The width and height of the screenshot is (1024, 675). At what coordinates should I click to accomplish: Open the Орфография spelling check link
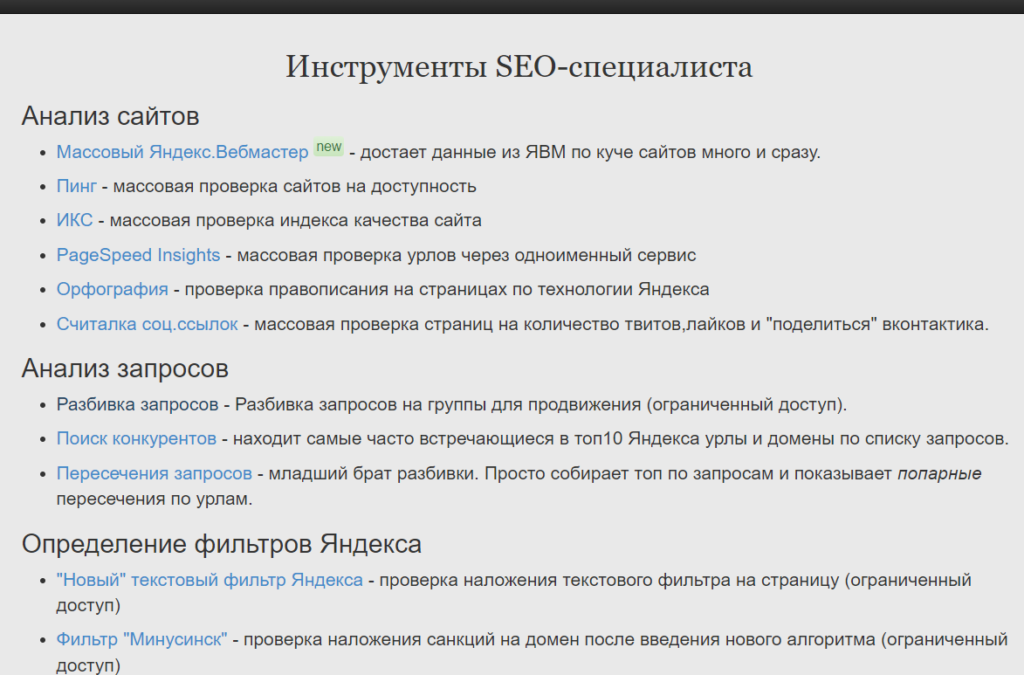(x=112, y=289)
